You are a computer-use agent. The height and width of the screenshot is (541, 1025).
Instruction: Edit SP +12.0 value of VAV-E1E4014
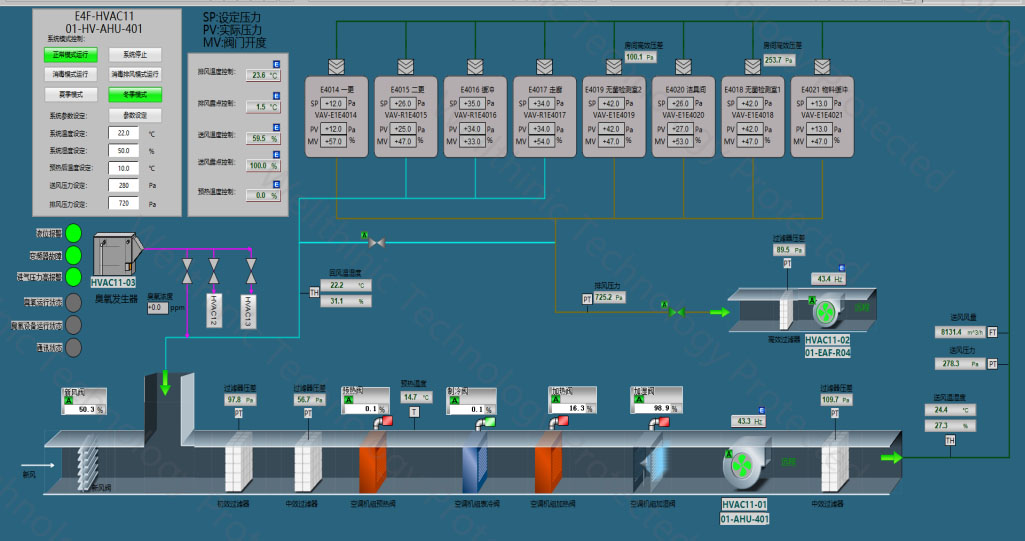tap(333, 103)
